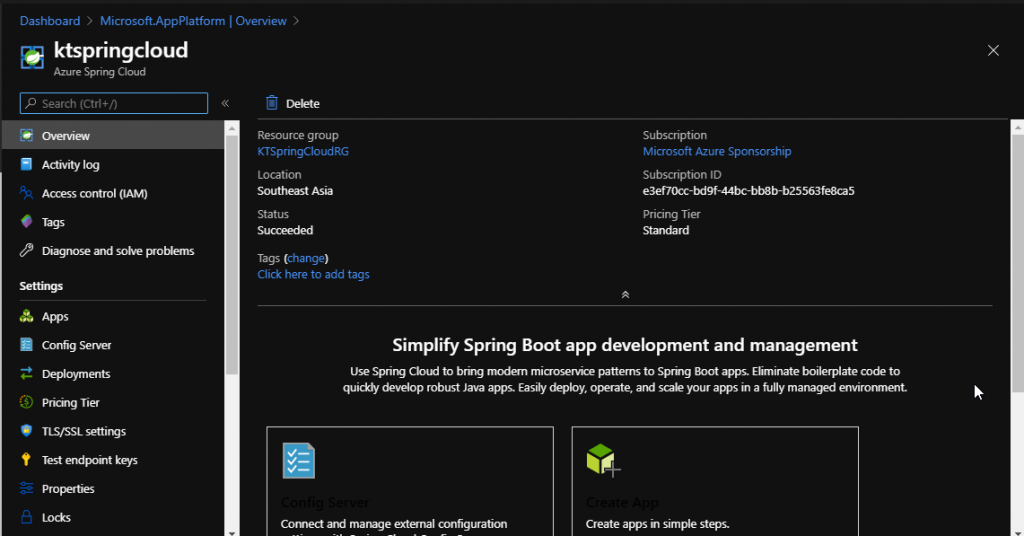Click the Access control (IAM) icon
1024x536 pixels.
(x=27, y=194)
